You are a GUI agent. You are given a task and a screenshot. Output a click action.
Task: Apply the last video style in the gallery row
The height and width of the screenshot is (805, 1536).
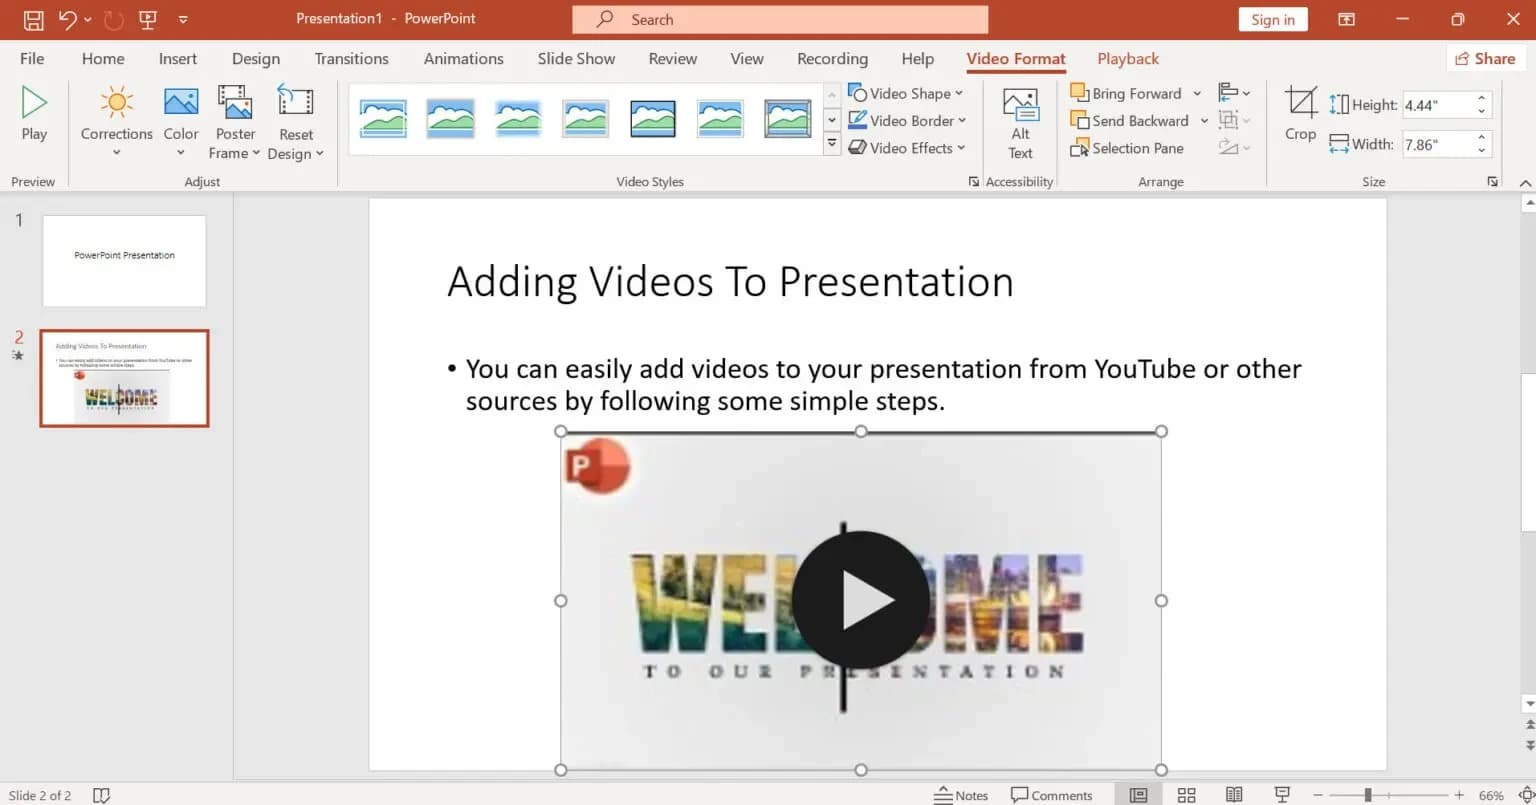coord(788,119)
